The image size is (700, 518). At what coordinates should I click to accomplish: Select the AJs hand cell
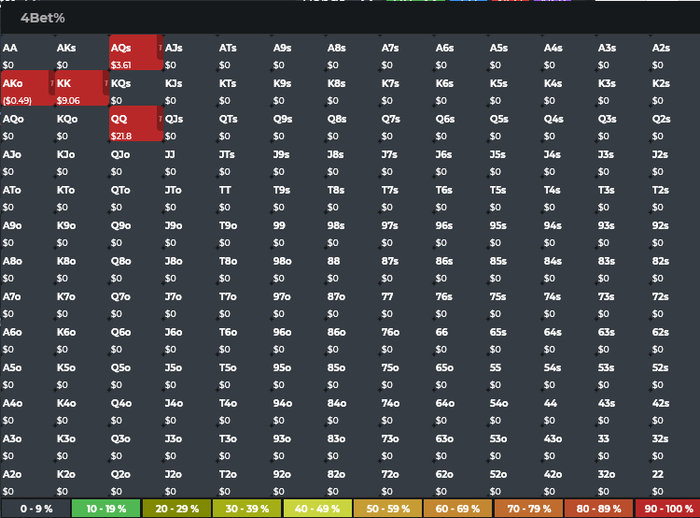(x=190, y=52)
